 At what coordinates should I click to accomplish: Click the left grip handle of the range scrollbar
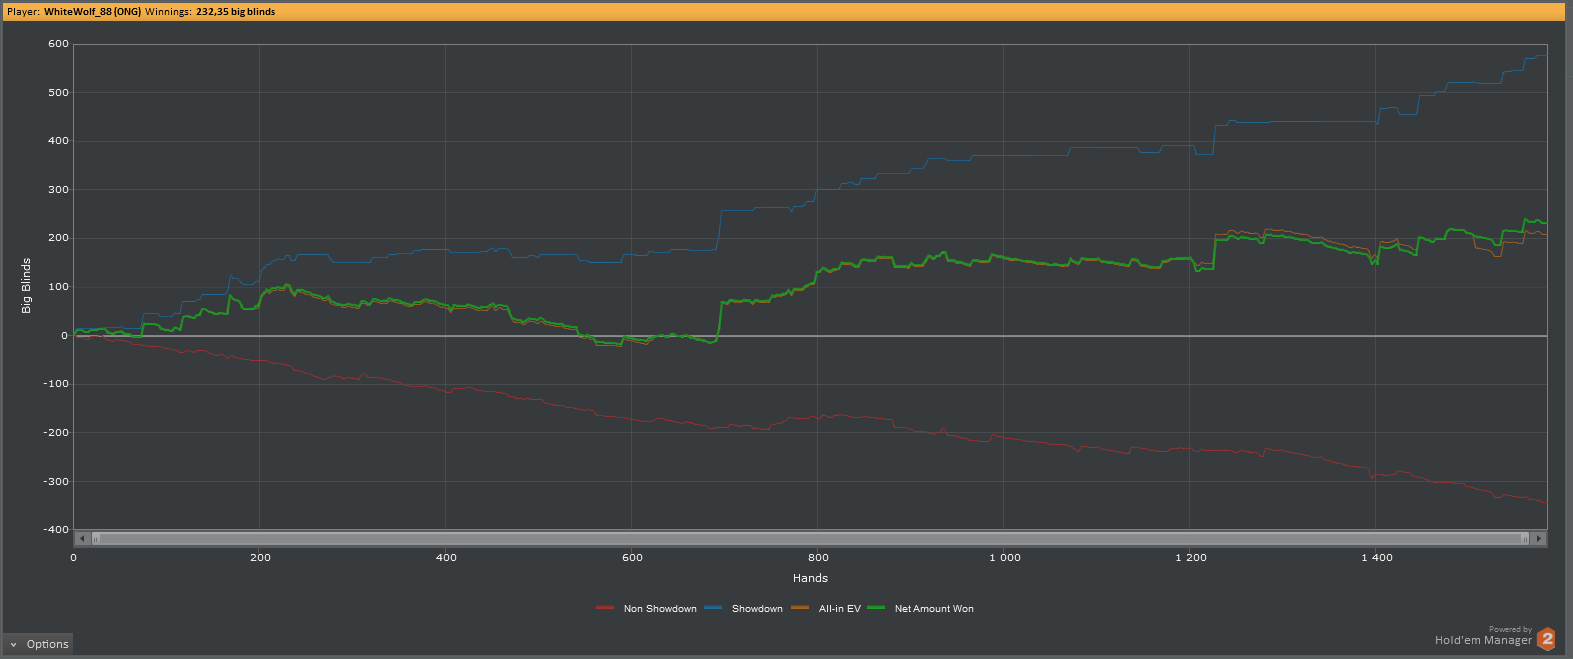point(96,538)
